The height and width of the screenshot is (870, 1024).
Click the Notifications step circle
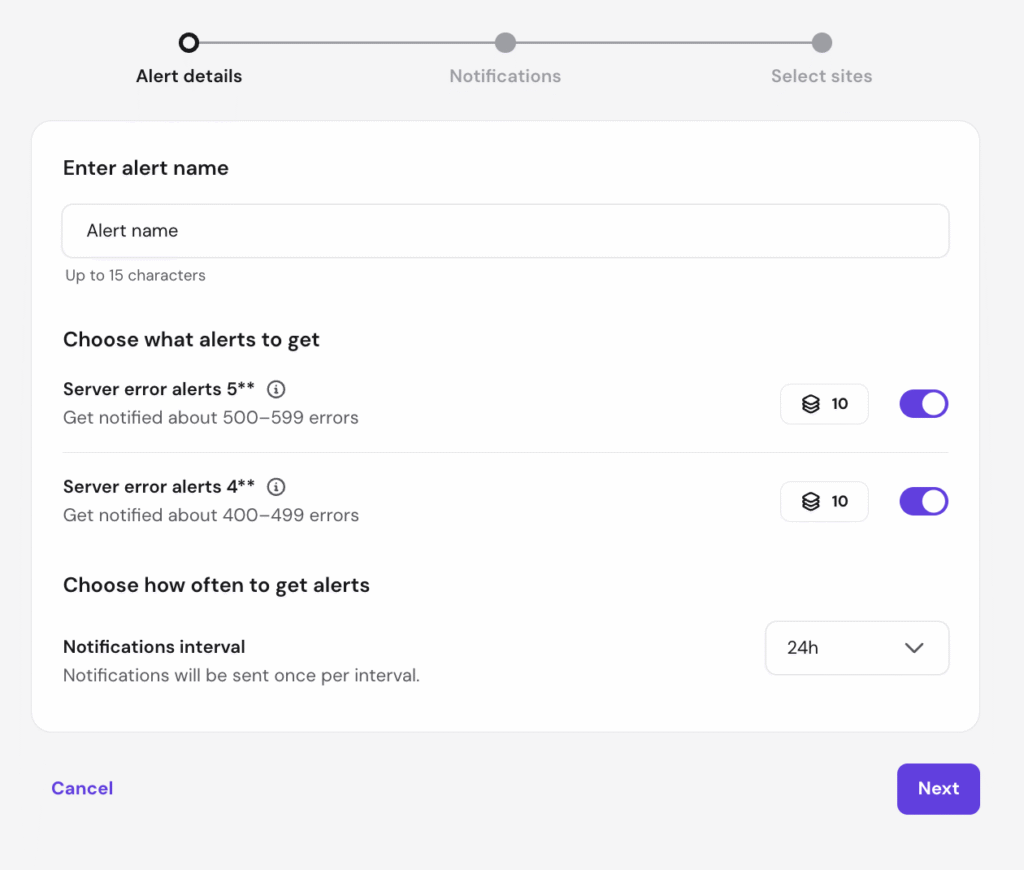pos(505,43)
